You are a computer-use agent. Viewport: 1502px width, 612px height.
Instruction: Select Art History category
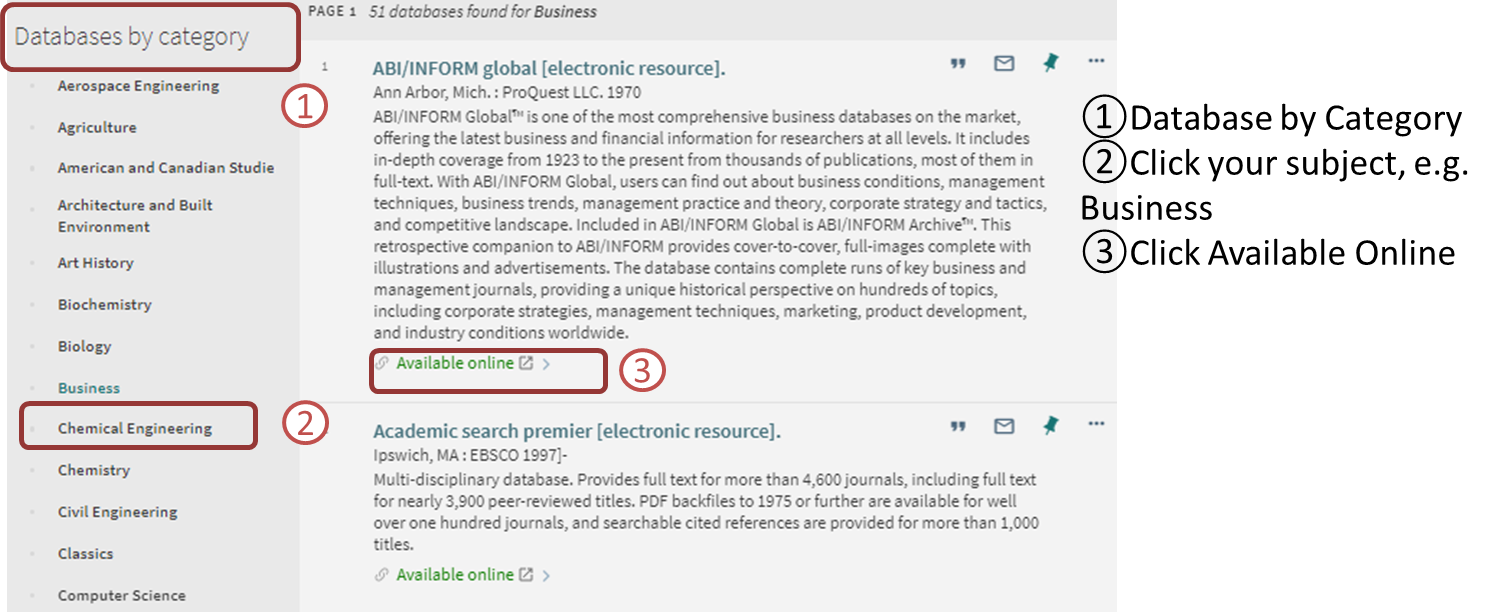[x=95, y=263]
